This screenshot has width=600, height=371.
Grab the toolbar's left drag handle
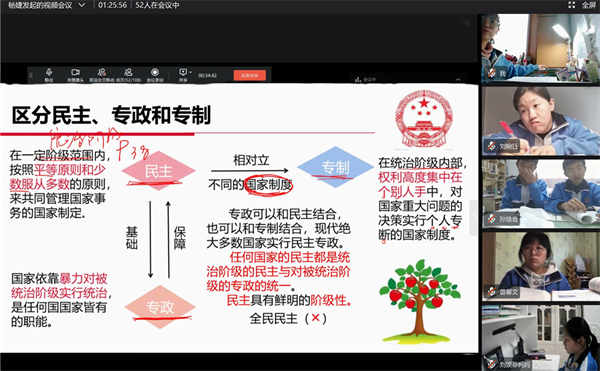point(31,75)
